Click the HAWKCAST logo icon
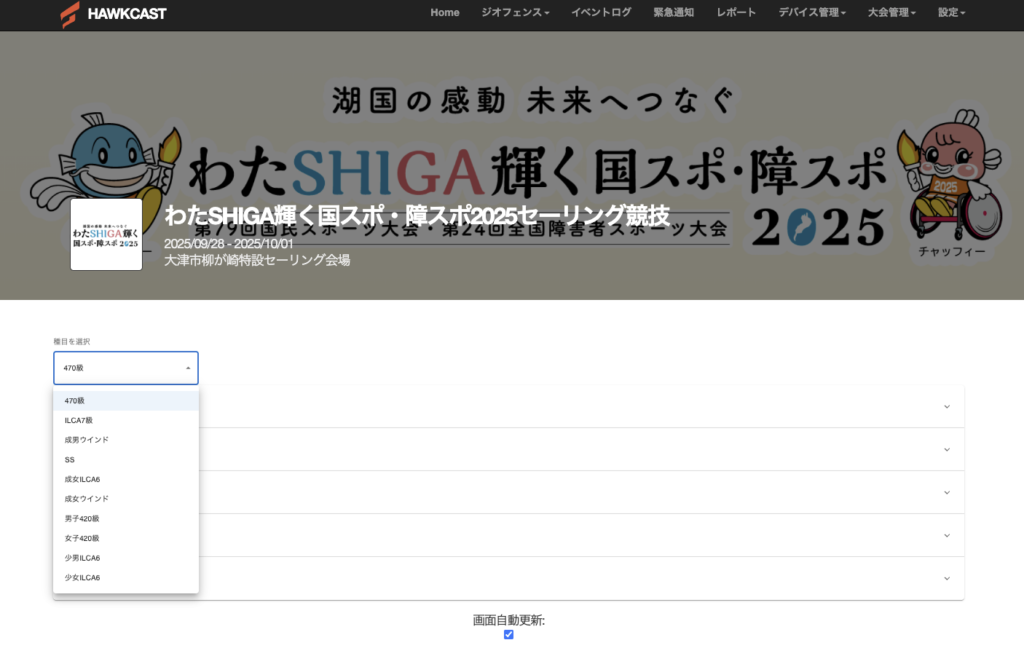1024x648 pixels. coord(69,14)
